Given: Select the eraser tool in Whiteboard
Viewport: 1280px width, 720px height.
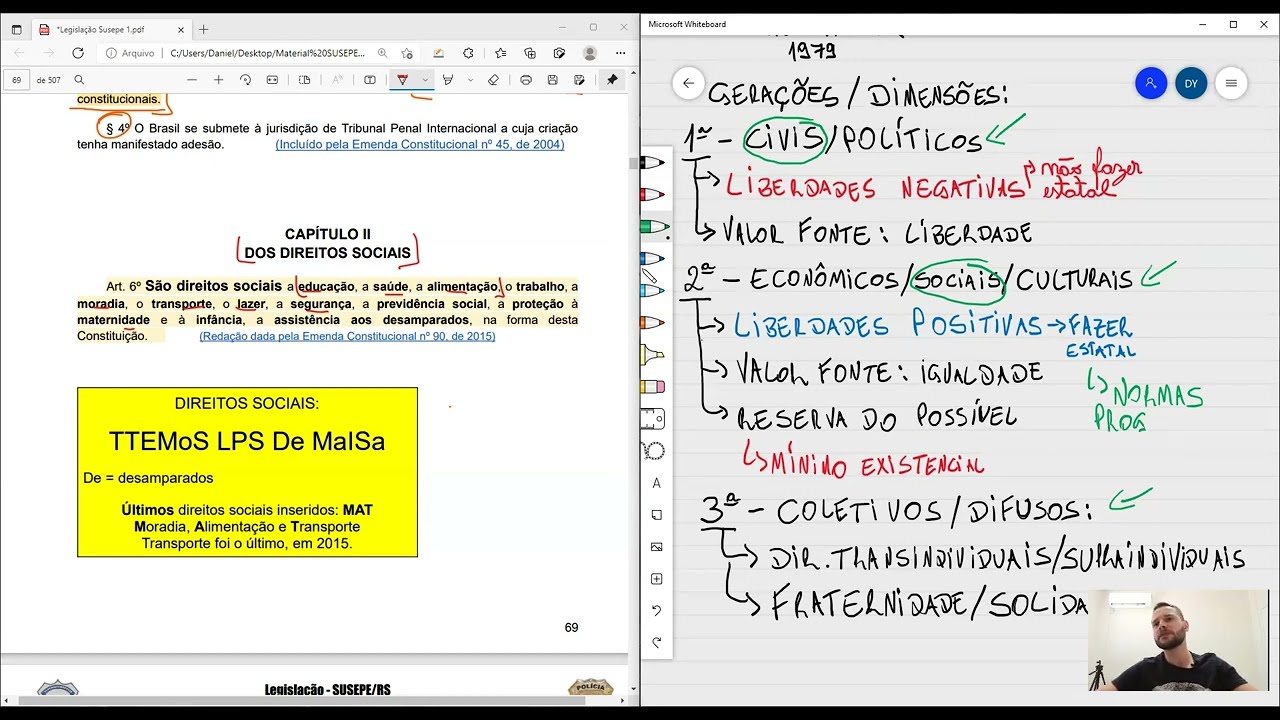Looking at the screenshot, I should (x=652, y=387).
